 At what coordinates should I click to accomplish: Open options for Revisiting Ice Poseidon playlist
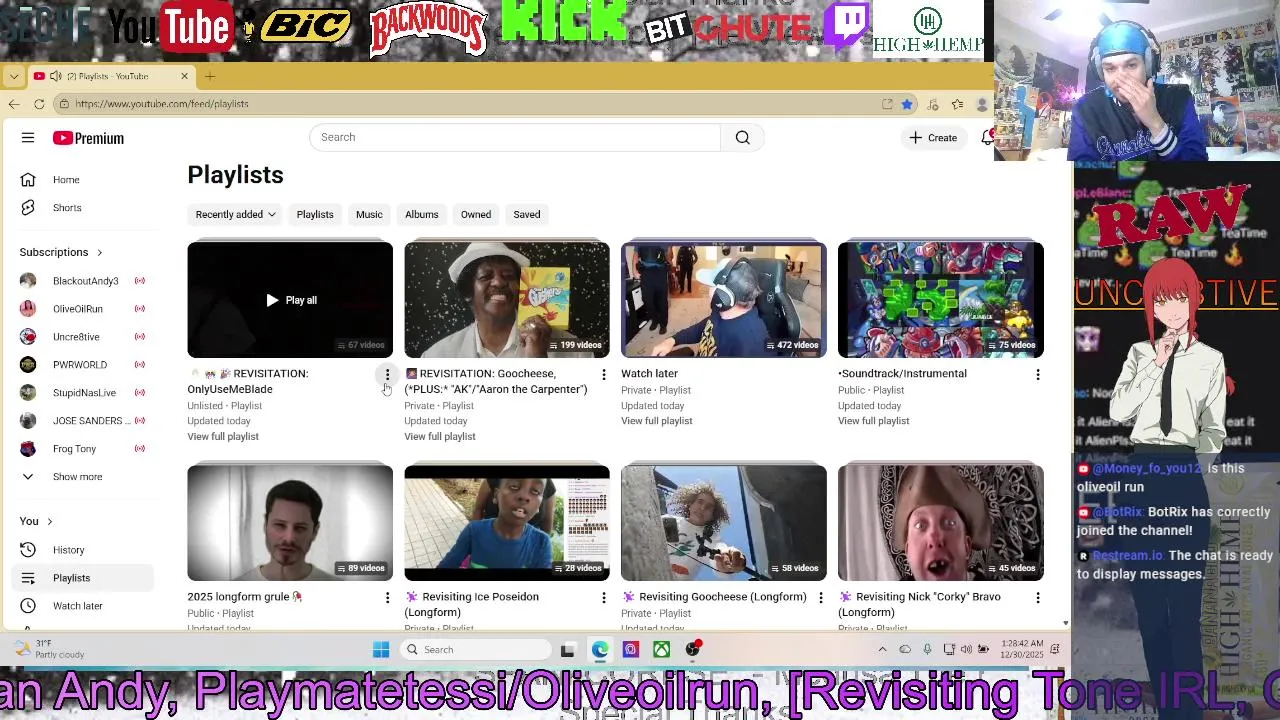click(603, 598)
